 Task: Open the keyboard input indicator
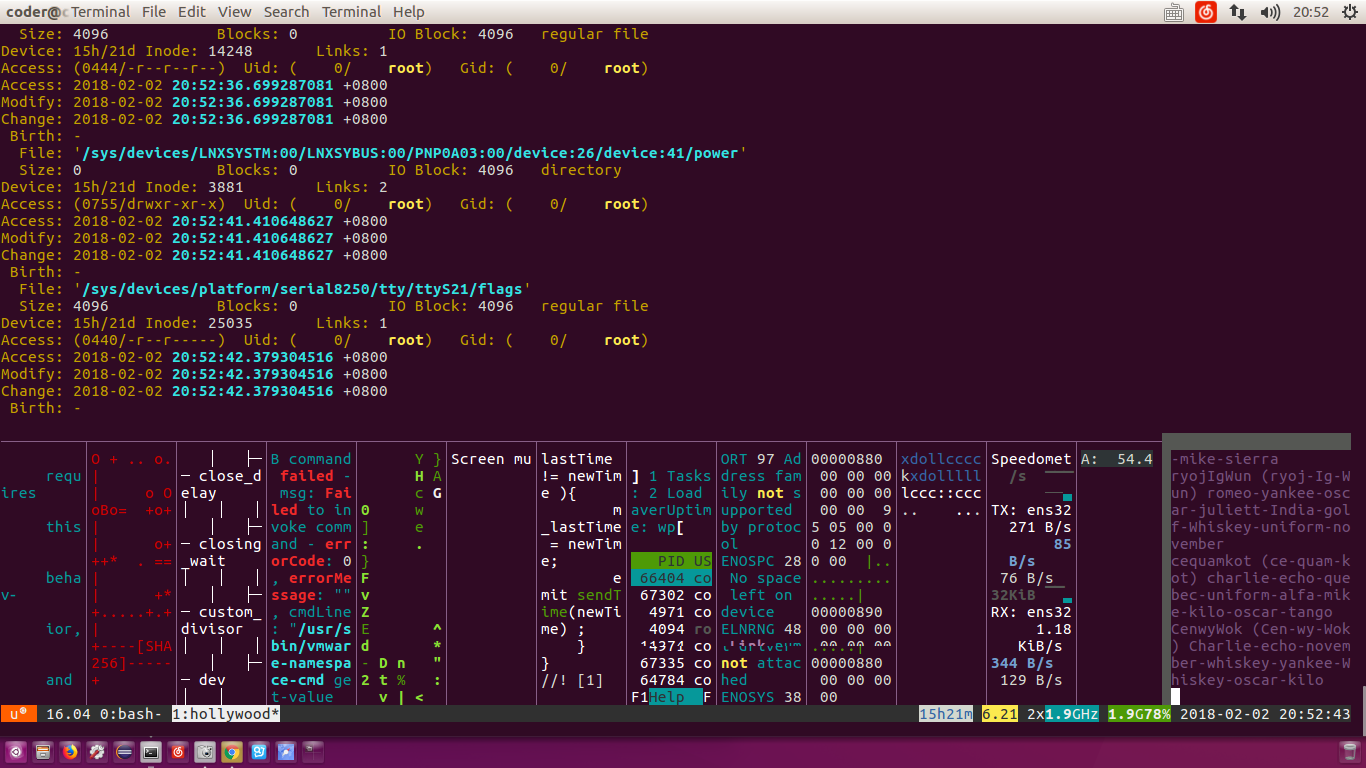point(1174,12)
